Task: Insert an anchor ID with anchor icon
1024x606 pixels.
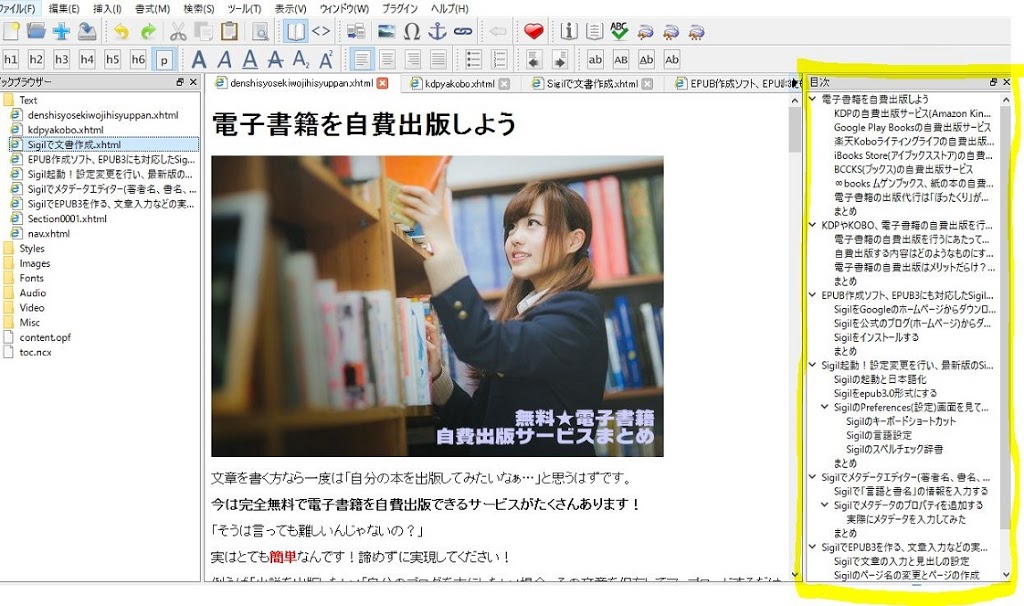Action: 437,31
